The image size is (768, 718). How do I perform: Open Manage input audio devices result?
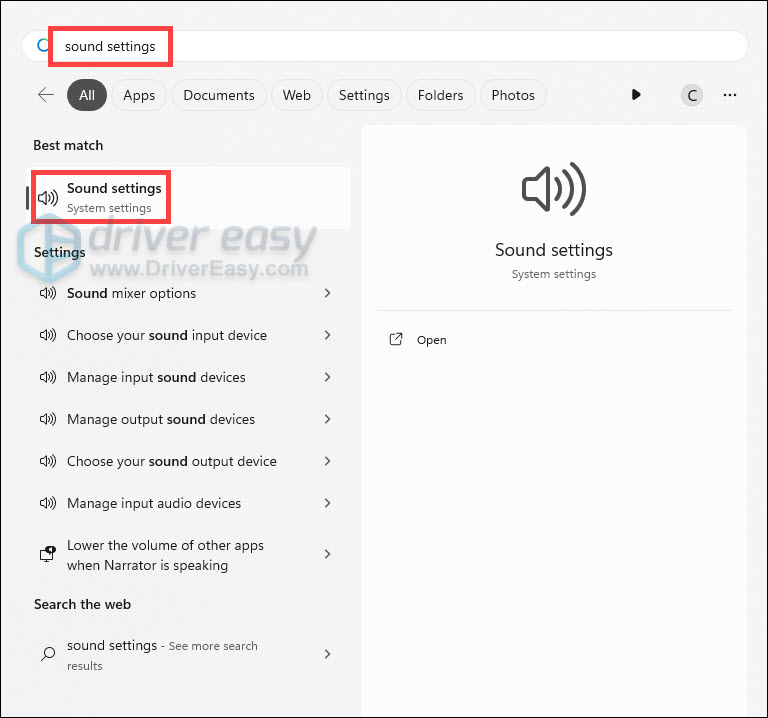[x=186, y=503]
